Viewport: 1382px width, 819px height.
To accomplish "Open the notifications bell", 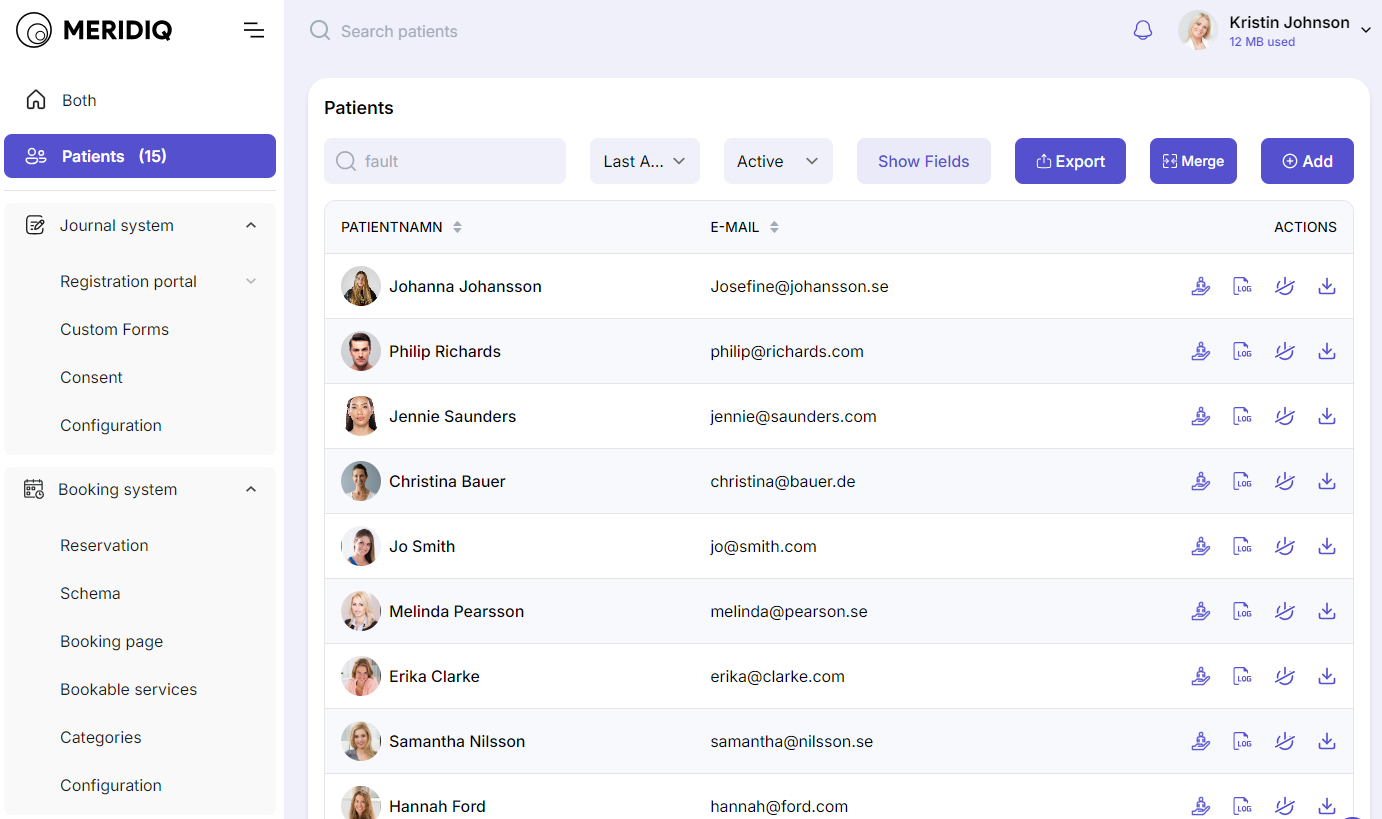I will pos(1143,31).
